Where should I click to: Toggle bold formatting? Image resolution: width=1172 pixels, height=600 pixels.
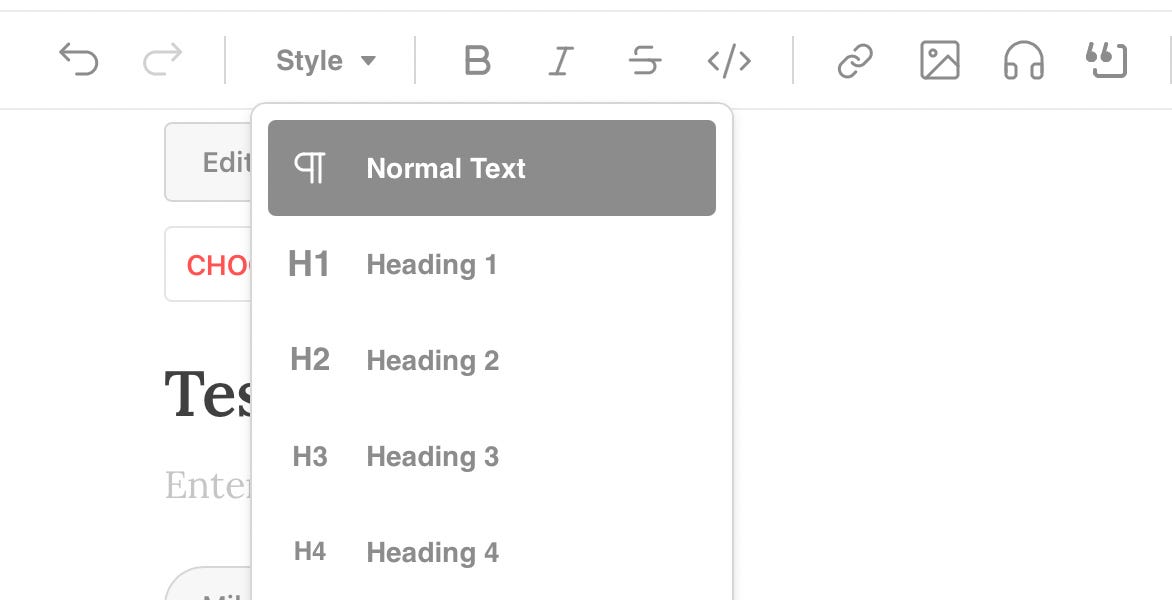coord(477,60)
